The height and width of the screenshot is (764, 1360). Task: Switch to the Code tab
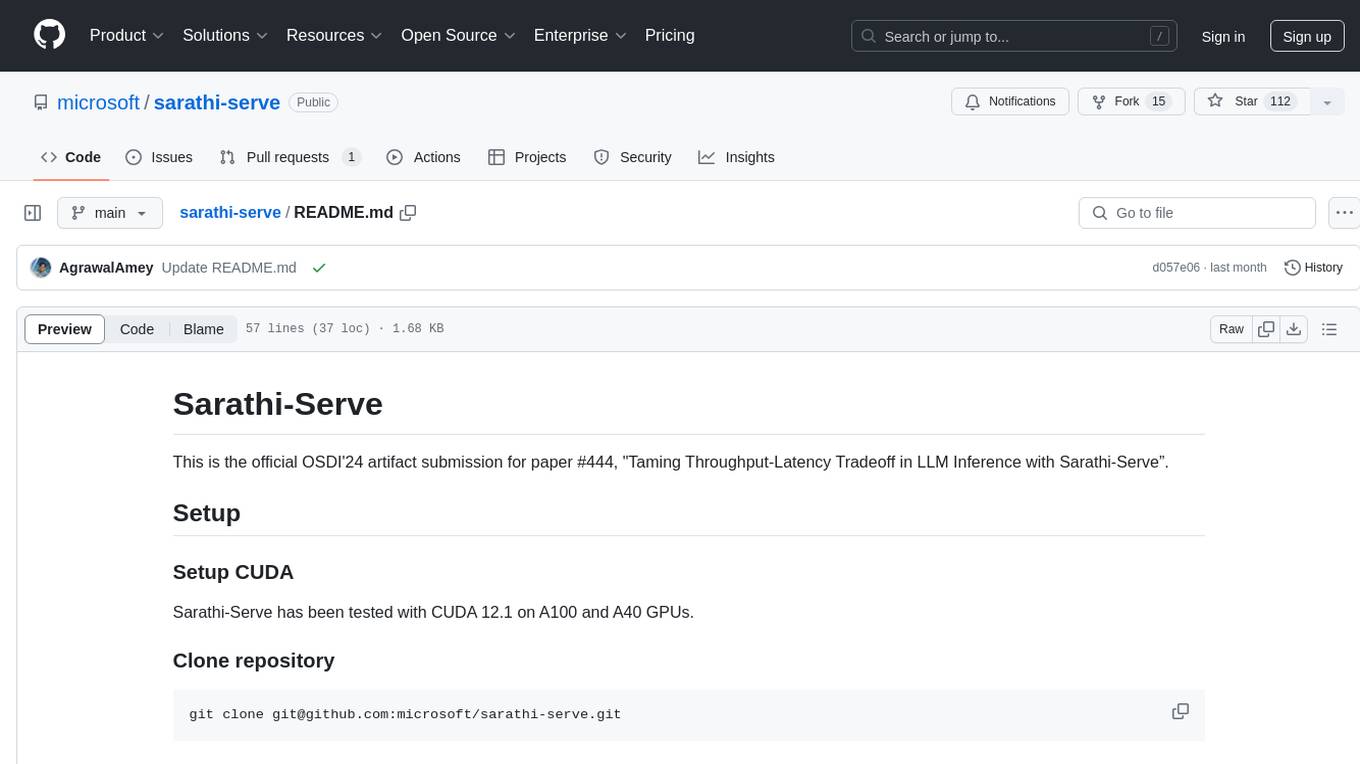point(71,157)
